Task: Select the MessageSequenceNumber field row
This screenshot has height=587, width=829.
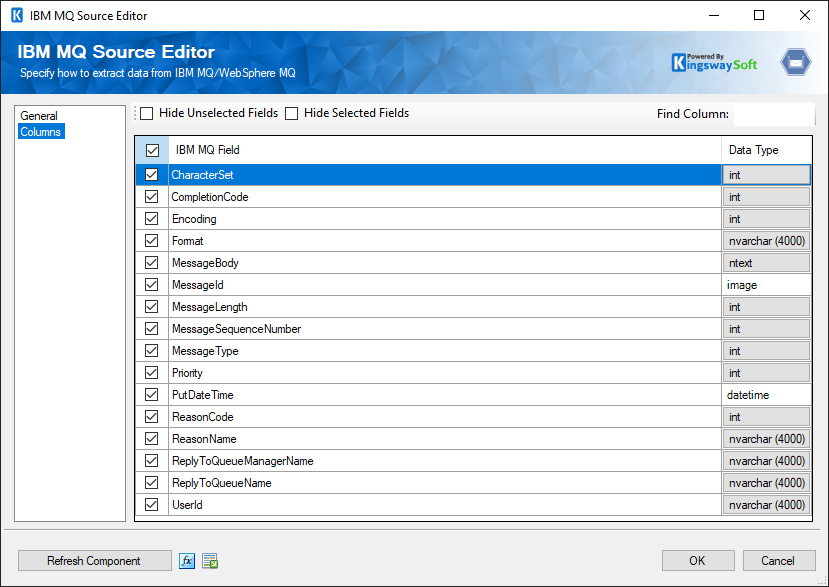Action: coord(445,329)
